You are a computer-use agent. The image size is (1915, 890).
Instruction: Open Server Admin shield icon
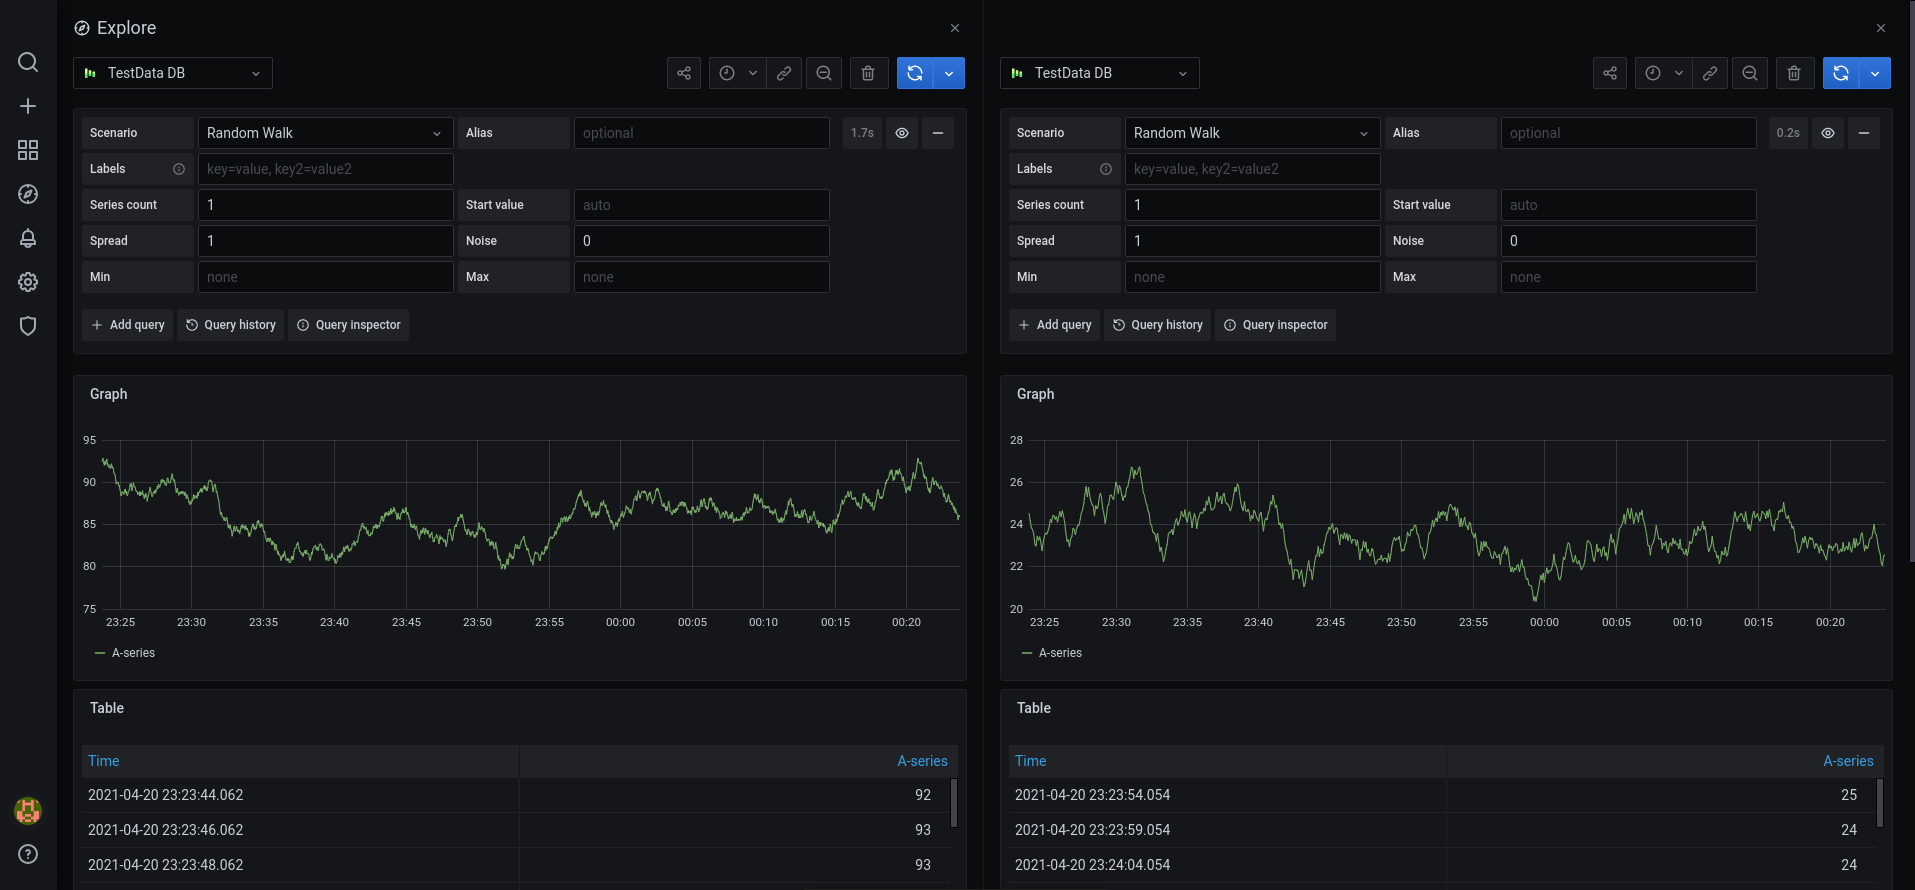point(28,326)
